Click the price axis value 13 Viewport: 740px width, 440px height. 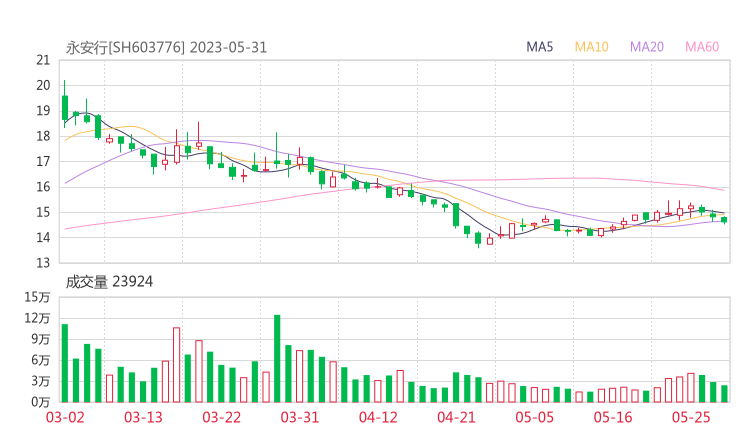43,263
